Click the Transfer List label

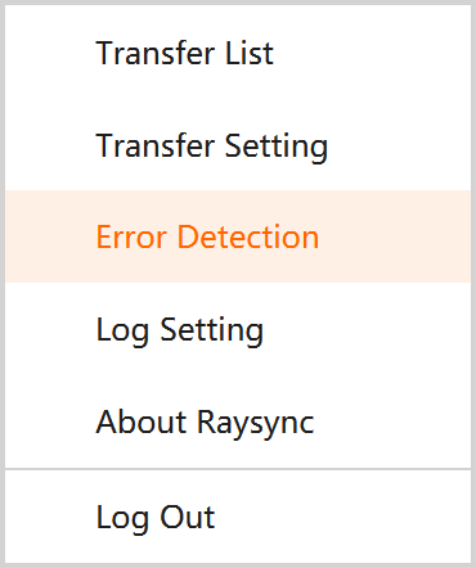tap(184, 53)
